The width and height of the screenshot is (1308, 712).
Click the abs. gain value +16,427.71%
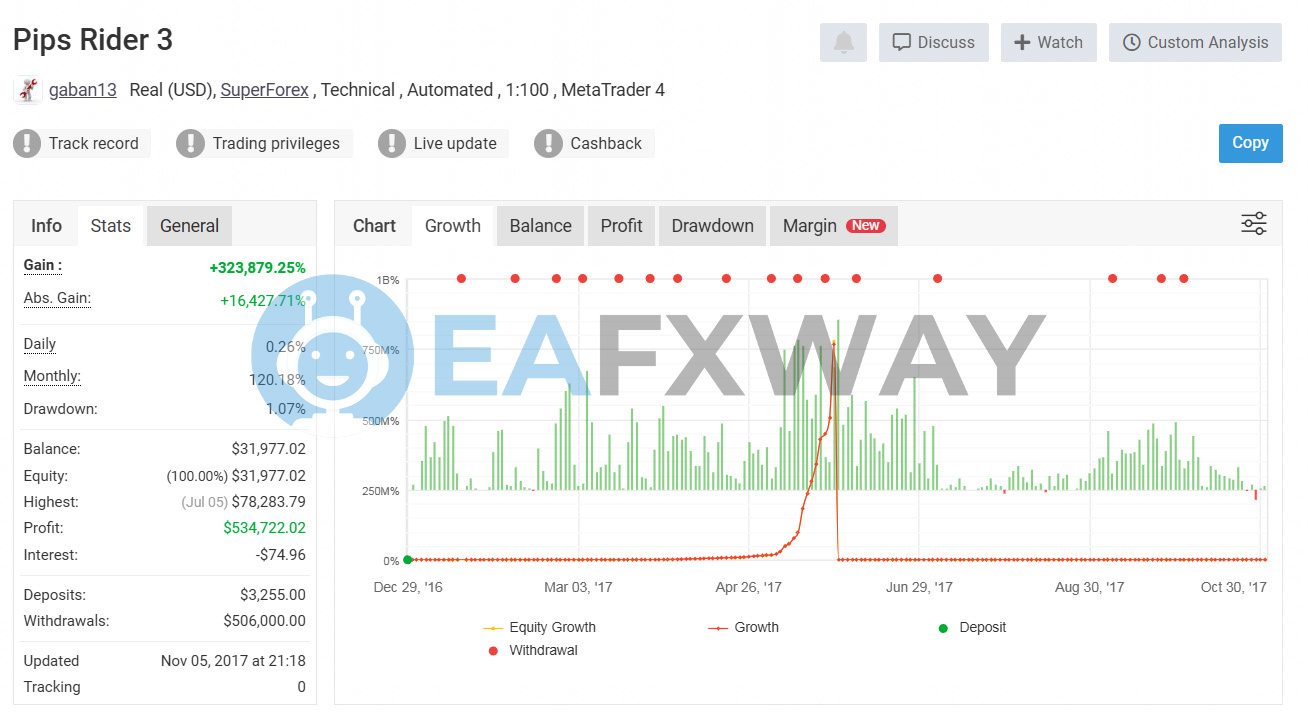(263, 300)
